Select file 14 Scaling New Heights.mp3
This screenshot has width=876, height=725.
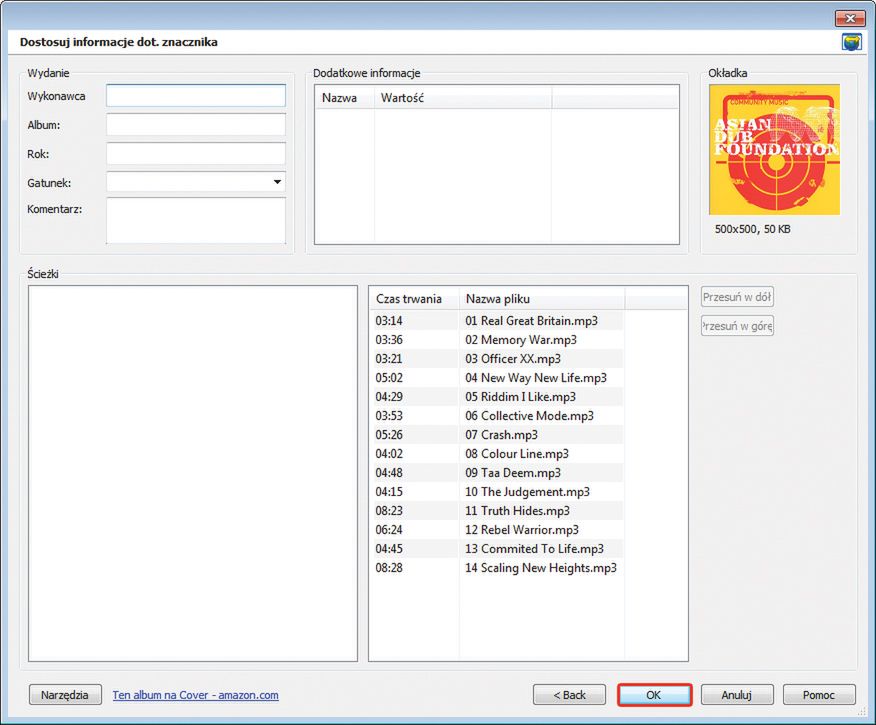(x=541, y=567)
